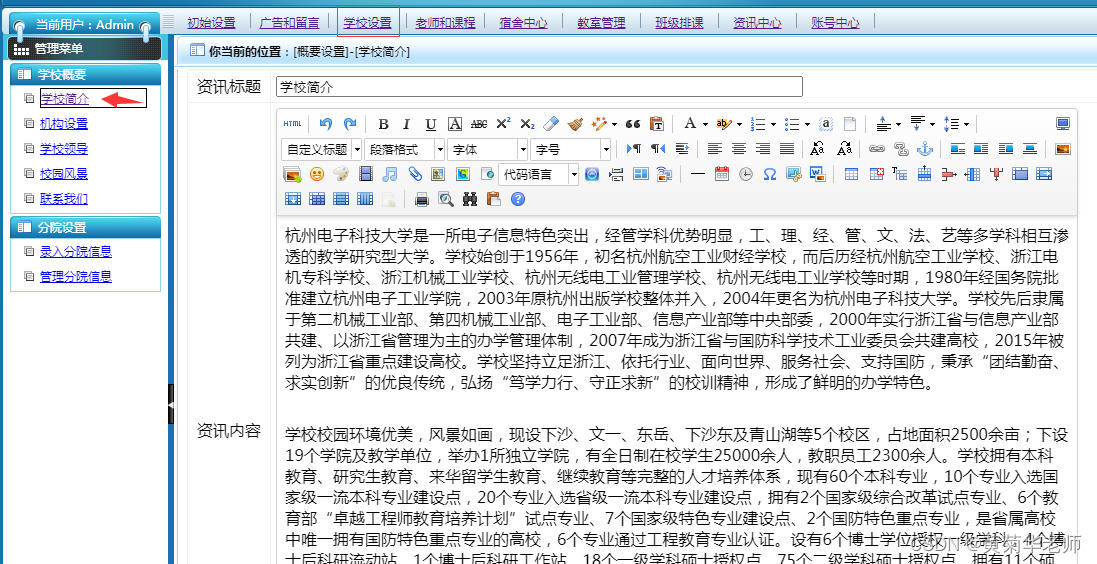Pick font color with the A icon
The width and height of the screenshot is (1097, 564).
[x=690, y=124]
